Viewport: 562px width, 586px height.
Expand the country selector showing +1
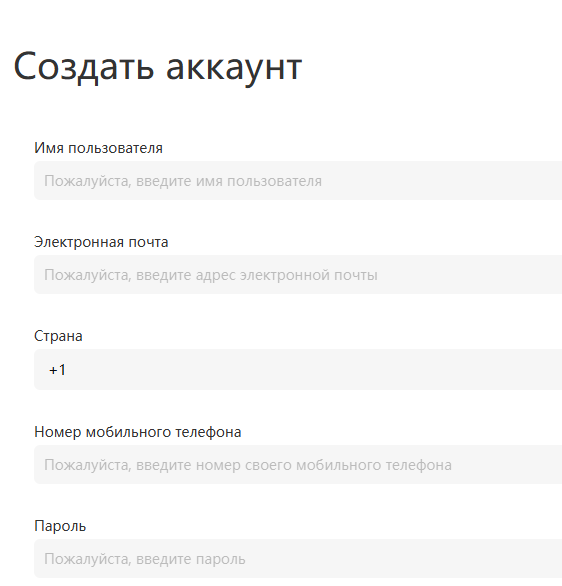(x=298, y=370)
